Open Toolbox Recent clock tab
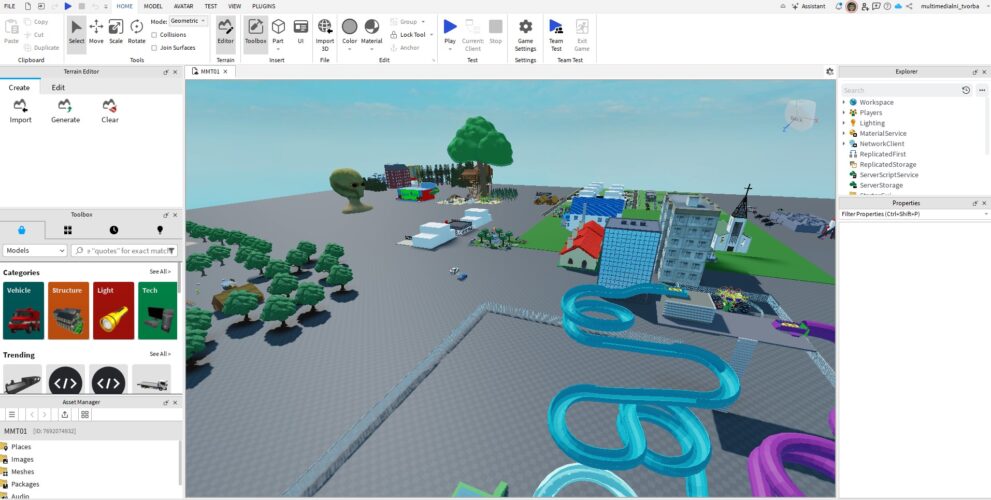The image size is (991, 500). point(114,230)
